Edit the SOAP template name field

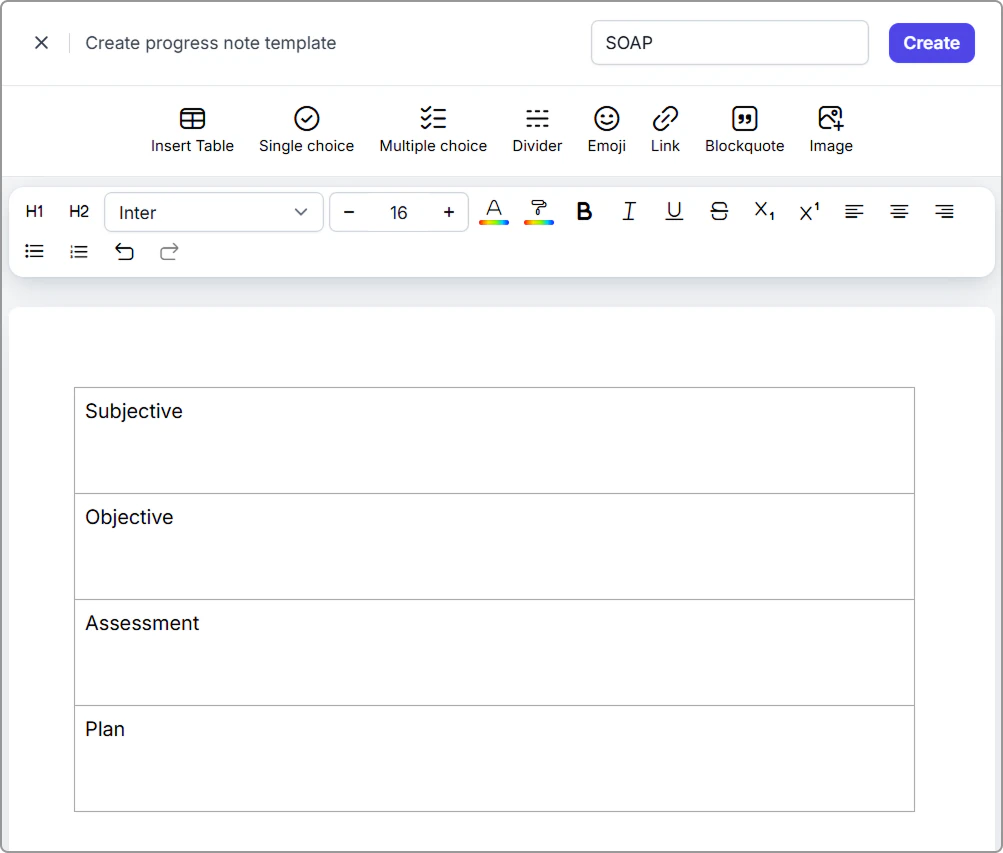coord(729,43)
